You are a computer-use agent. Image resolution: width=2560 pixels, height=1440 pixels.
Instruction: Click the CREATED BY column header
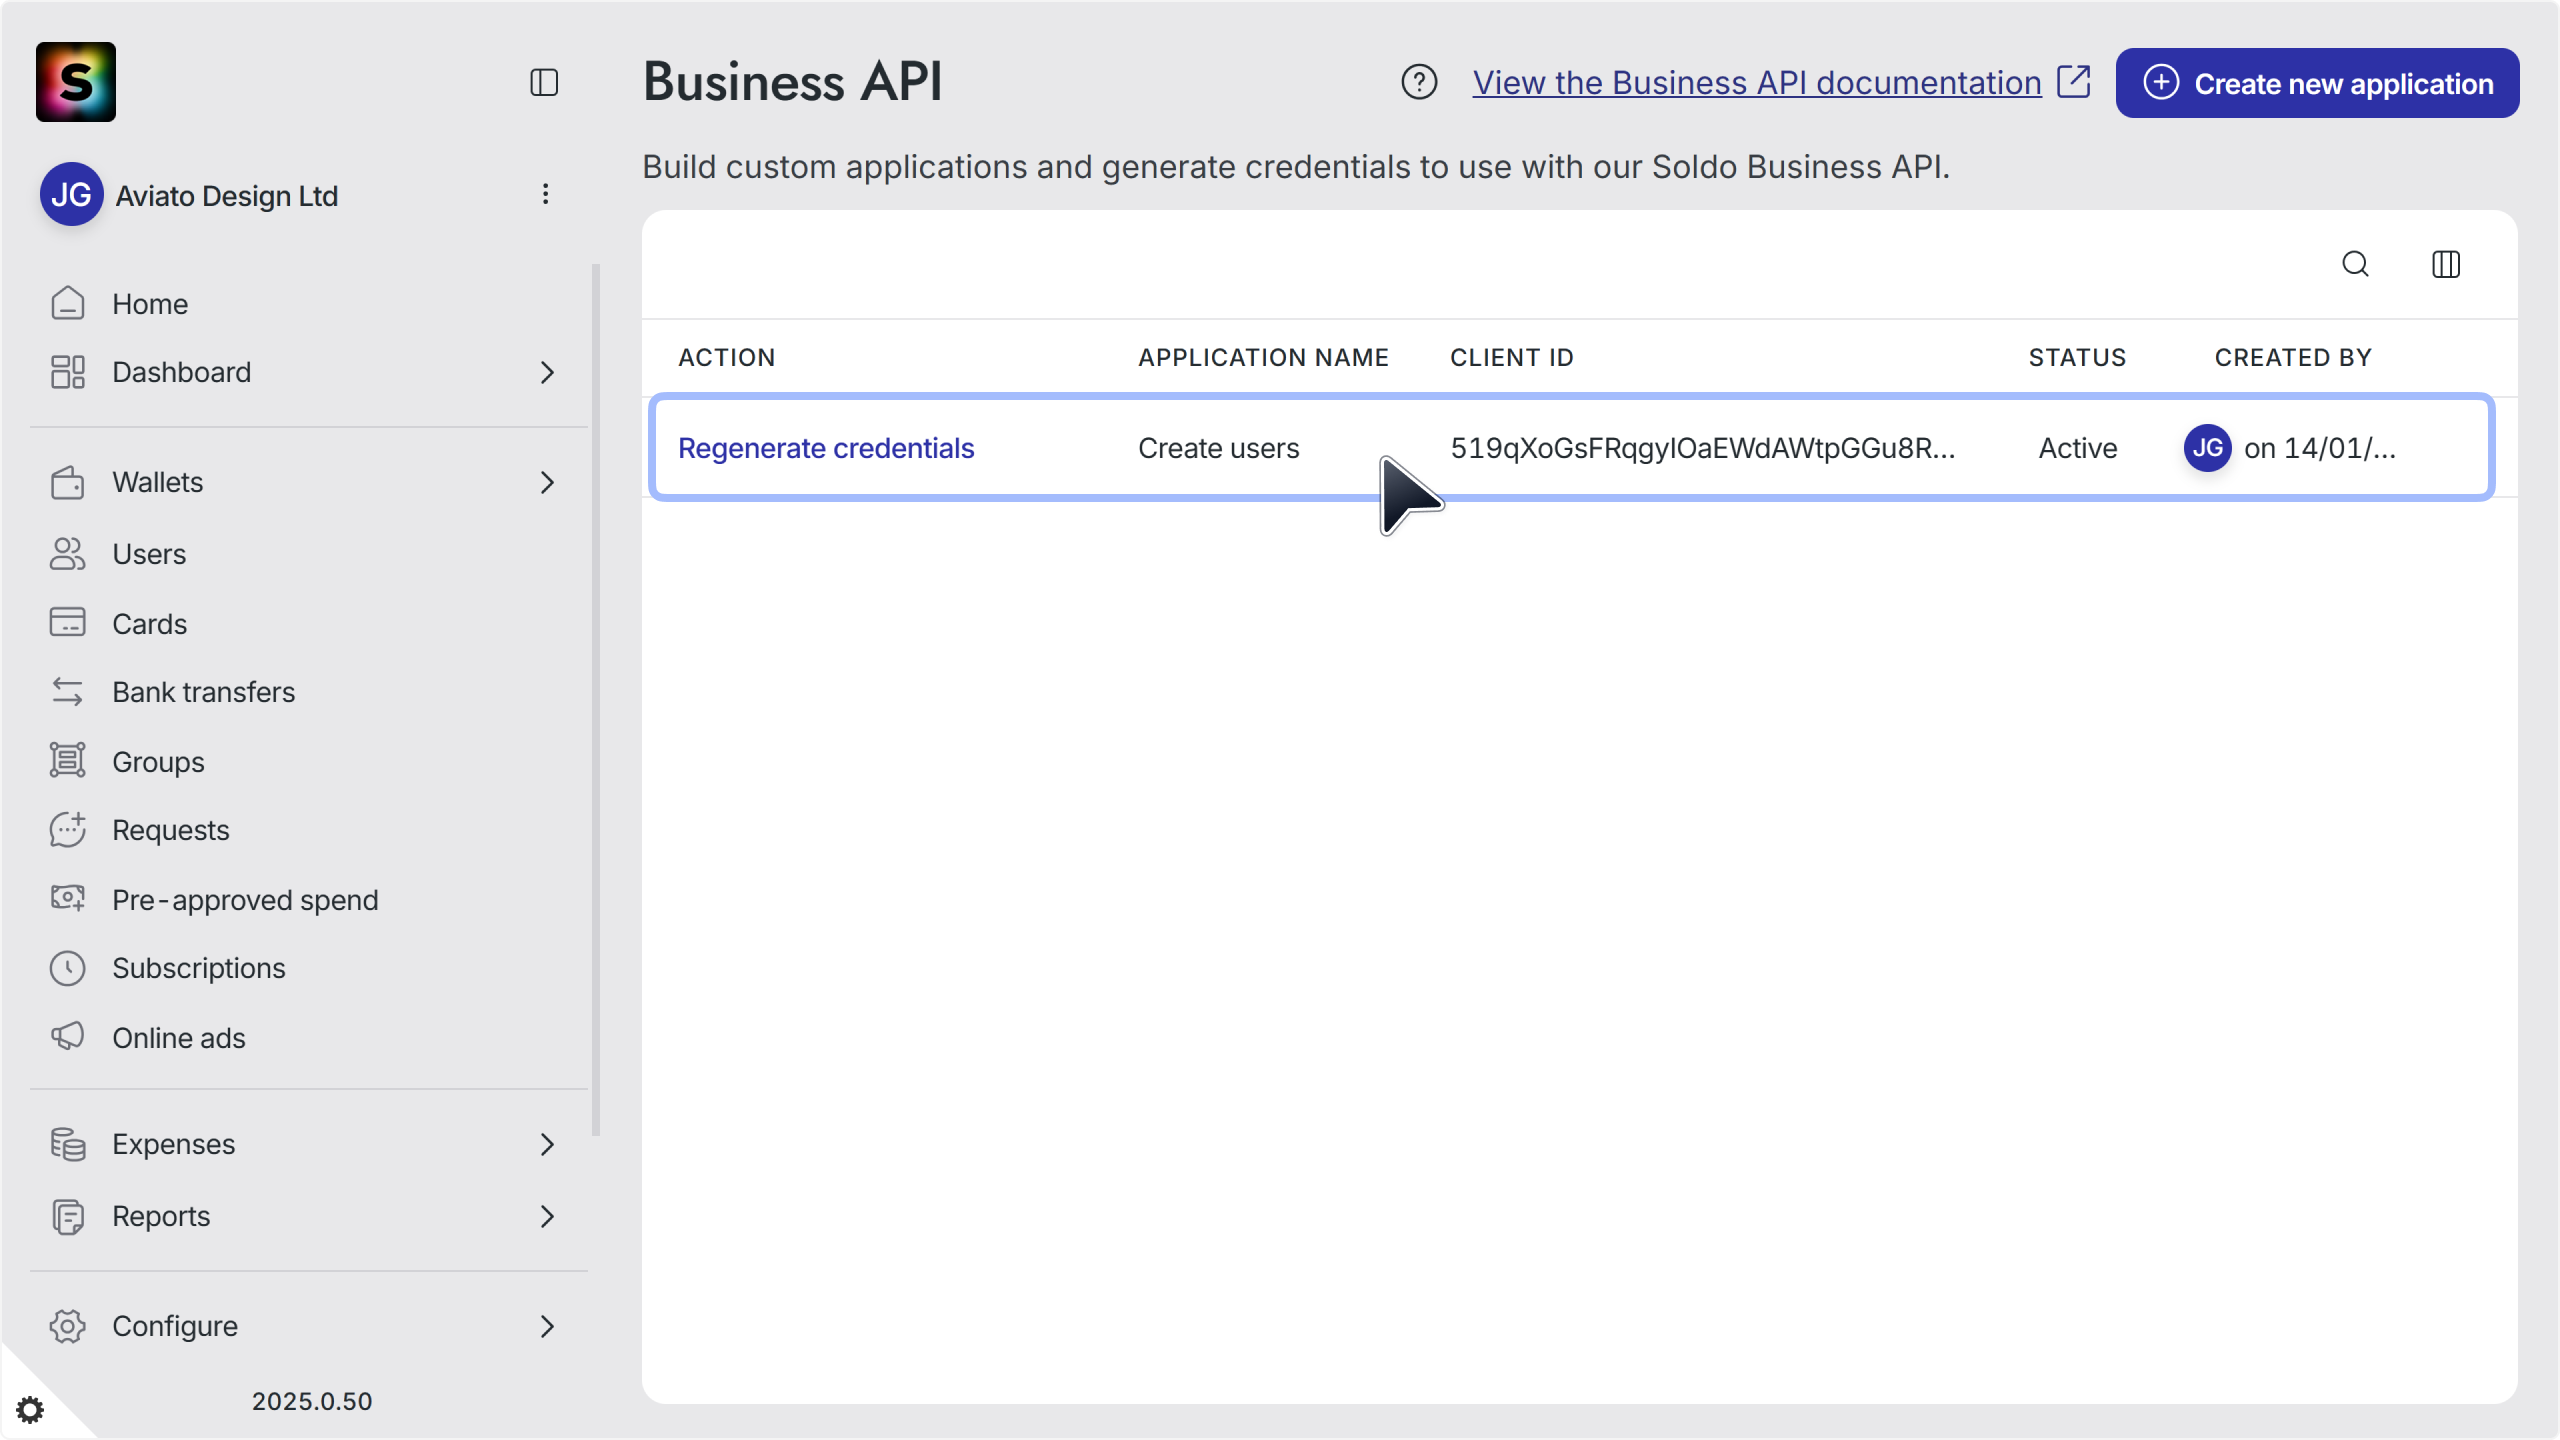[x=2293, y=358]
